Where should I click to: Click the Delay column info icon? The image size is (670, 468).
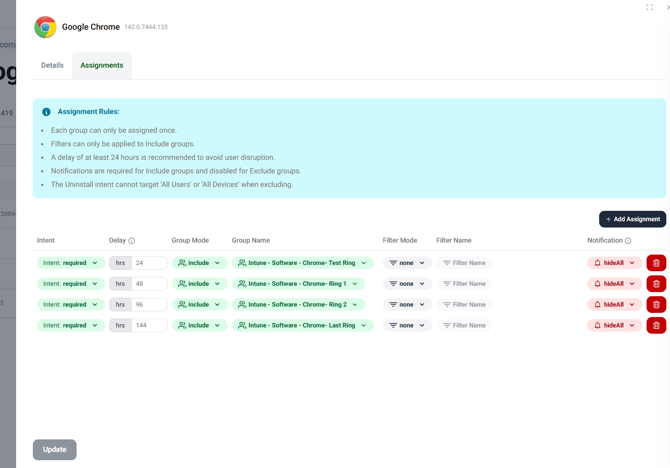tap(131, 241)
